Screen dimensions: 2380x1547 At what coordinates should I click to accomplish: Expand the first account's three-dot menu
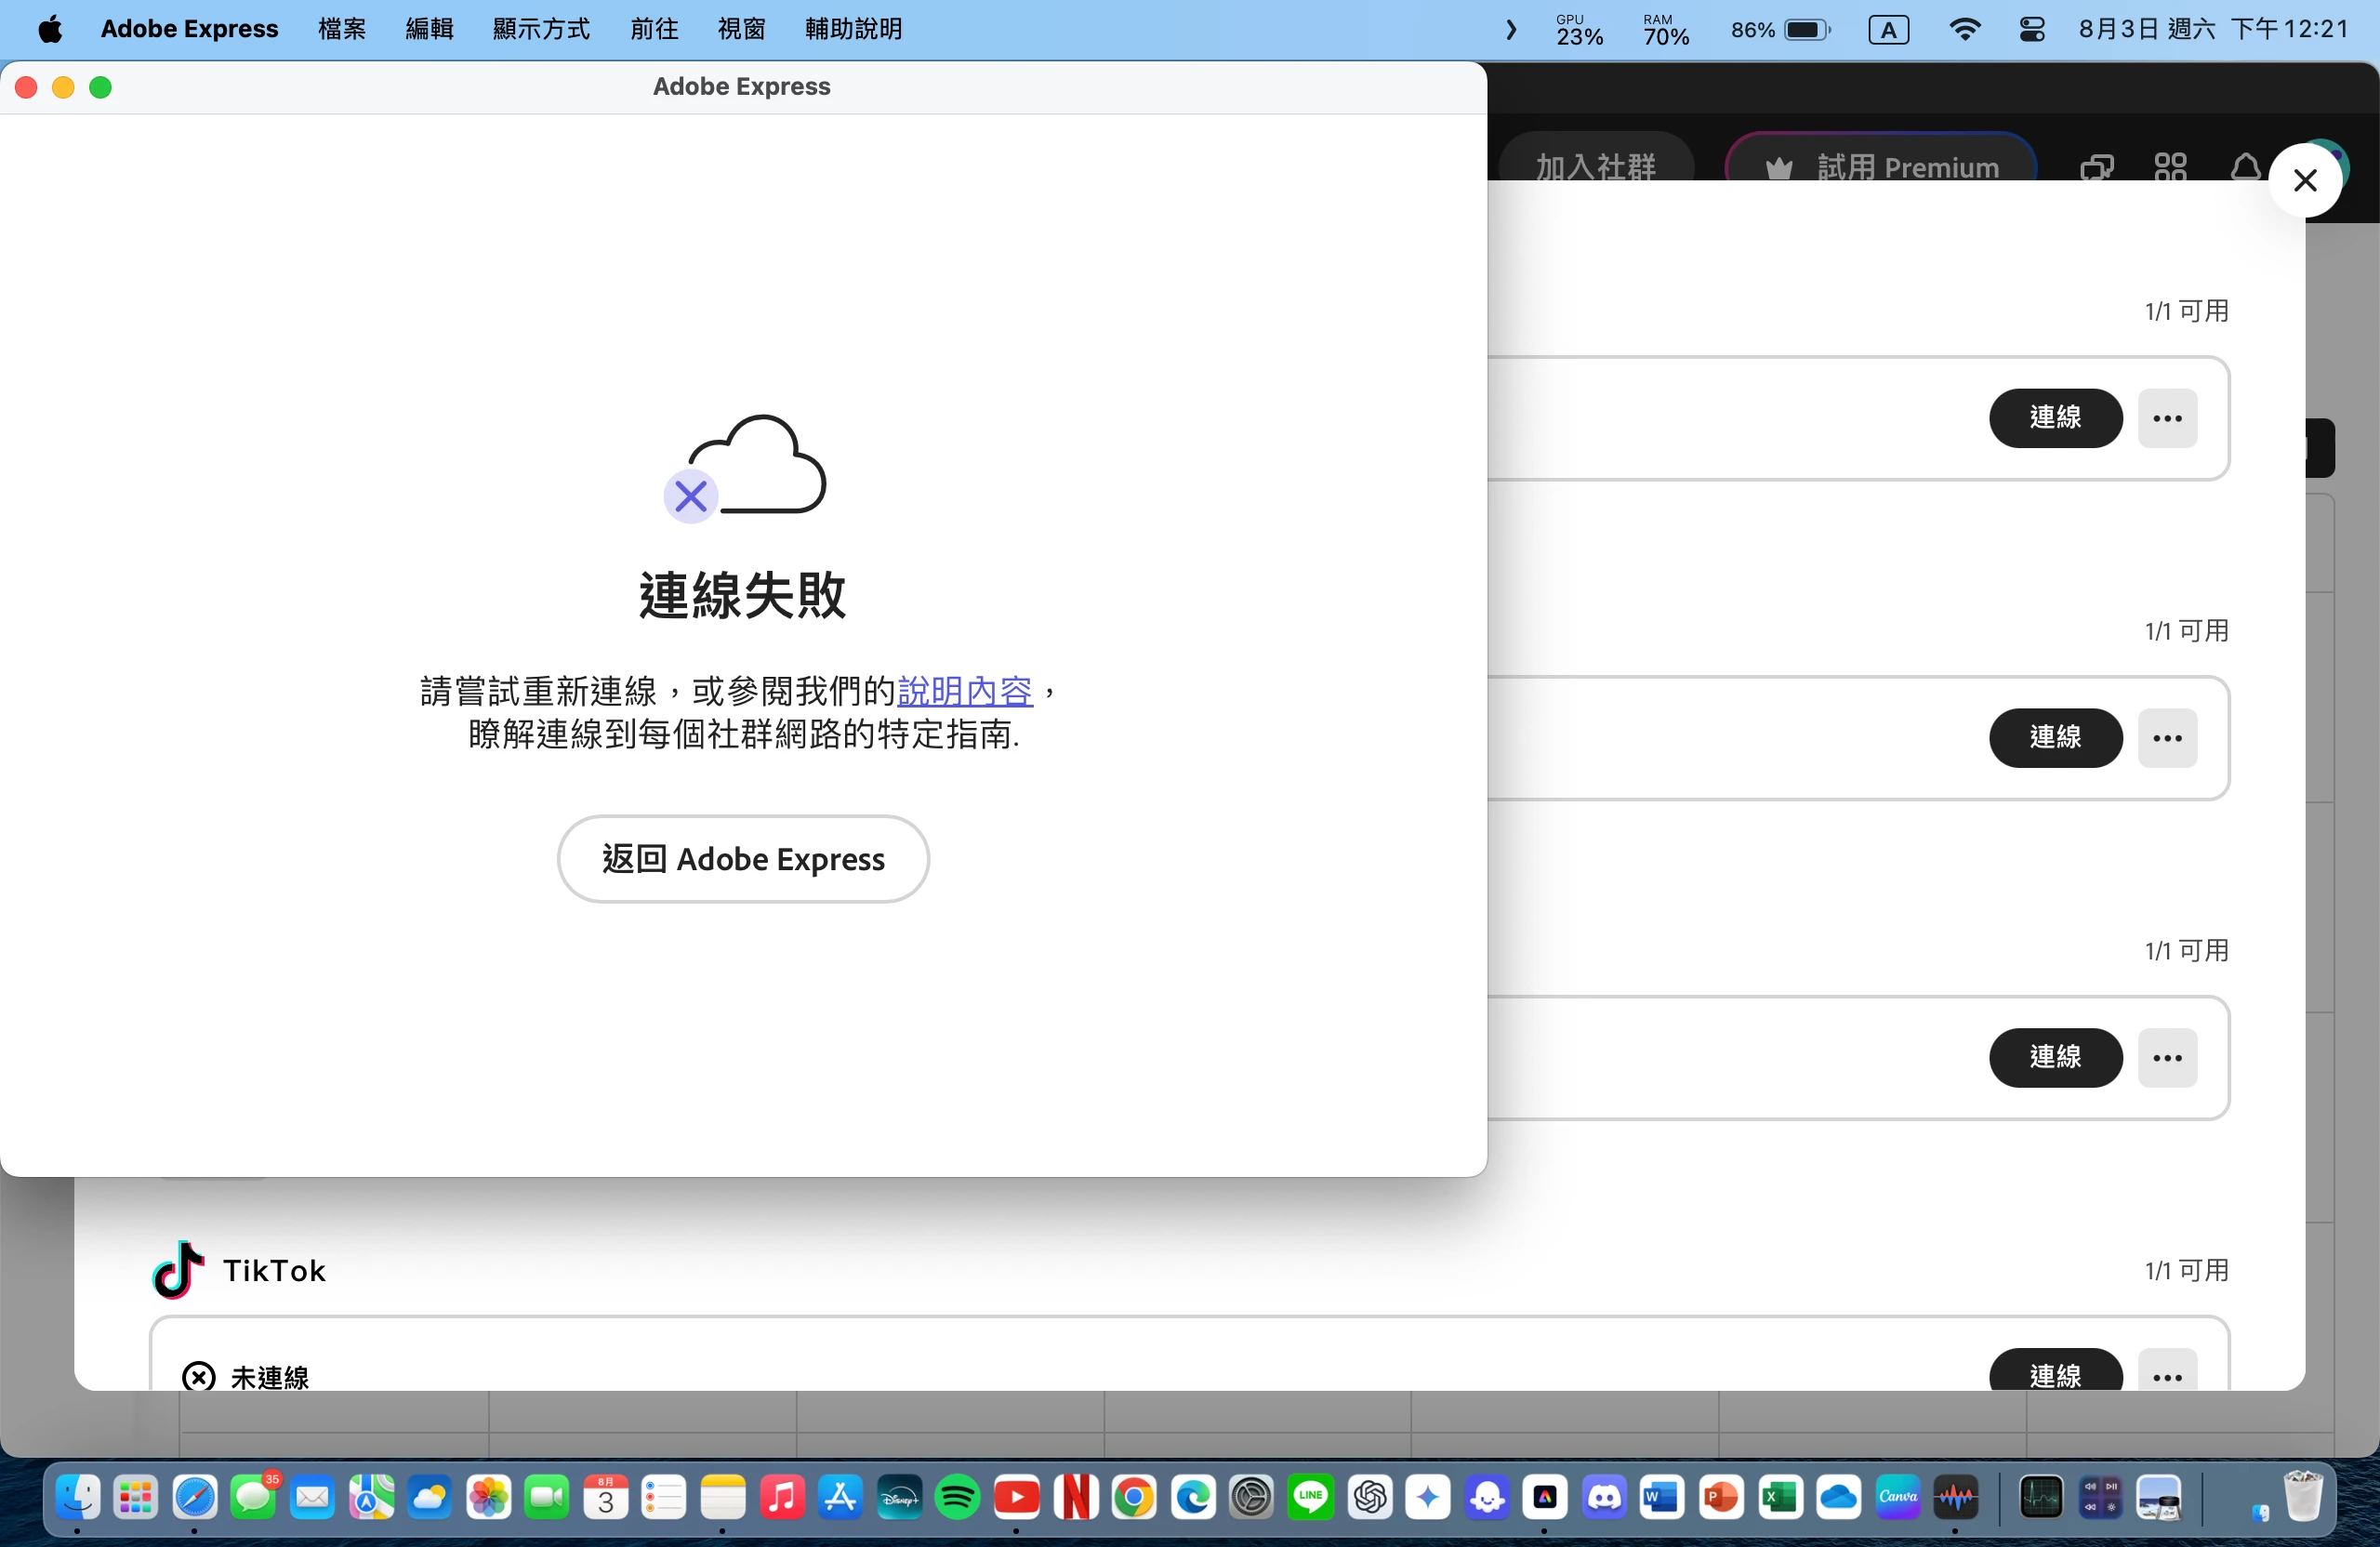click(2167, 418)
